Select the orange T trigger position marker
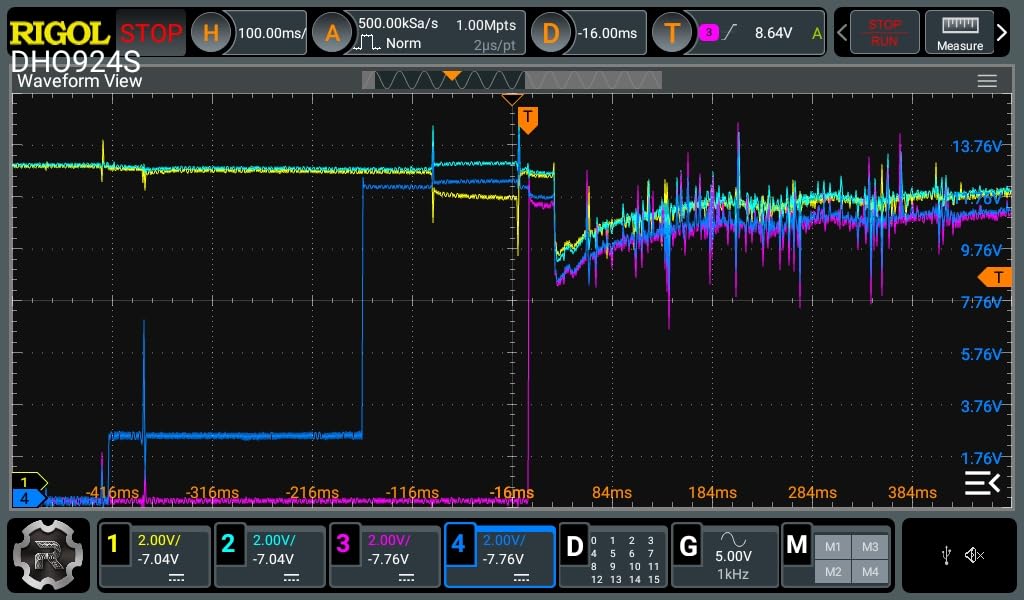 click(x=528, y=120)
